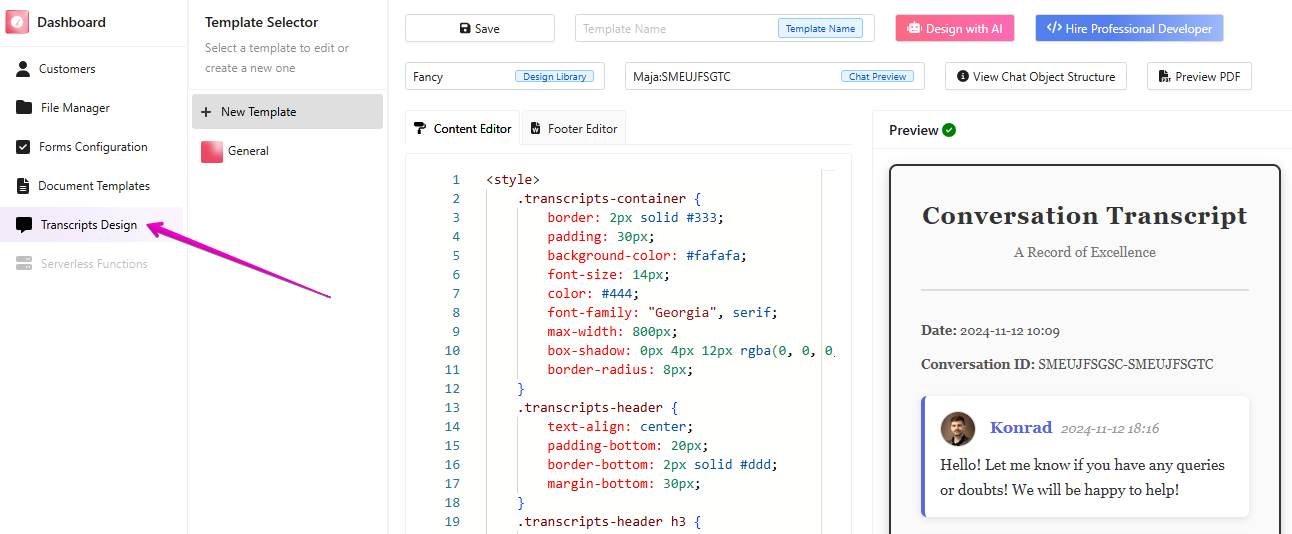Click the General template red thumbnail
1292x534 pixels.
[211, 151]
